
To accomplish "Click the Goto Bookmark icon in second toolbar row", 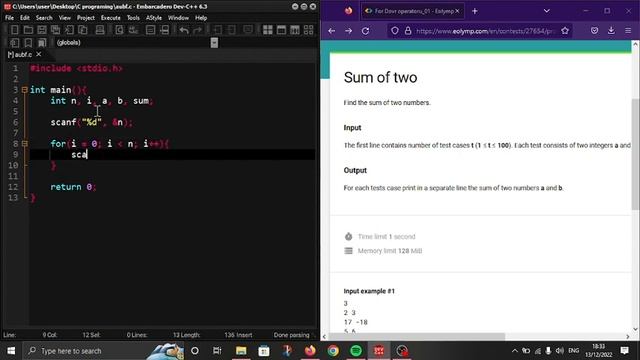I will [42, 43].
